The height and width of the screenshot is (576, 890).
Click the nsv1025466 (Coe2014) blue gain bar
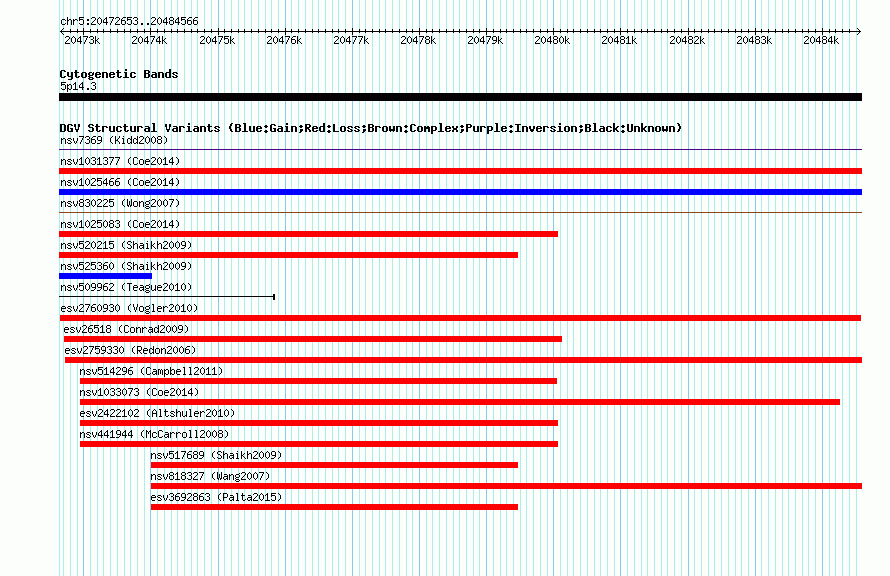[x=460, y=192]
